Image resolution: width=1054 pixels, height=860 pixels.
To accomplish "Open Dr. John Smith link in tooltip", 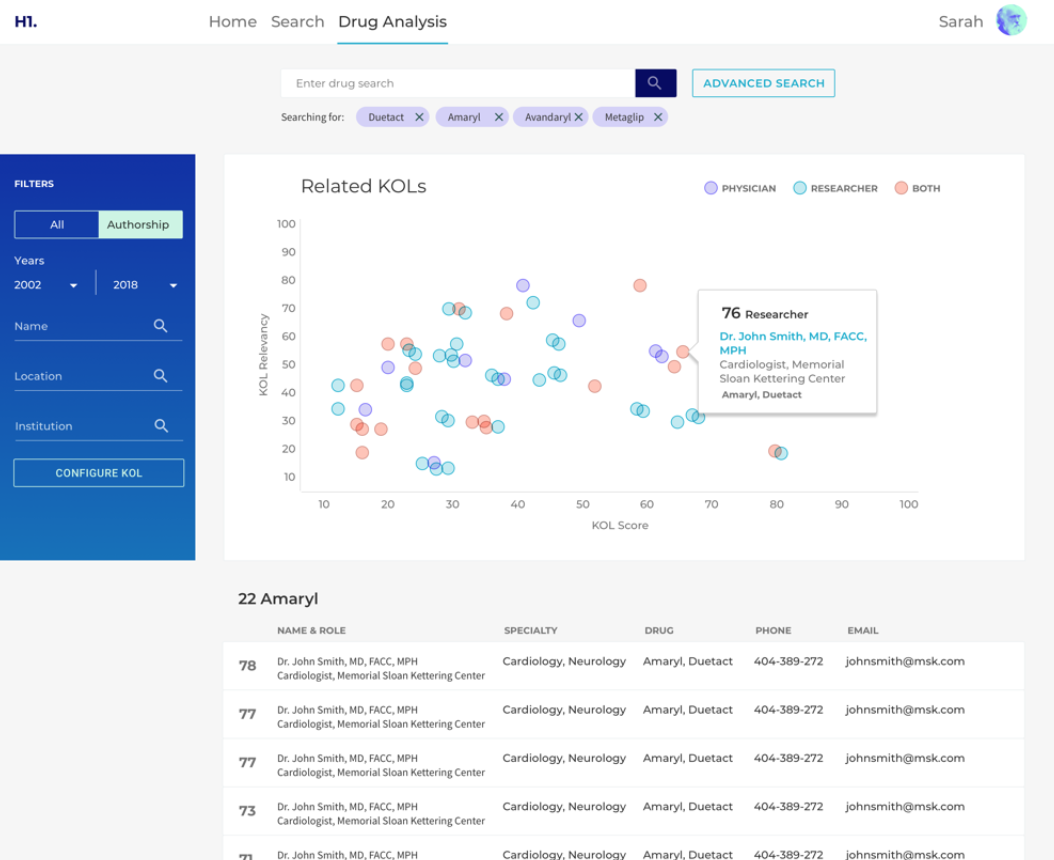I will pos(793,343).
